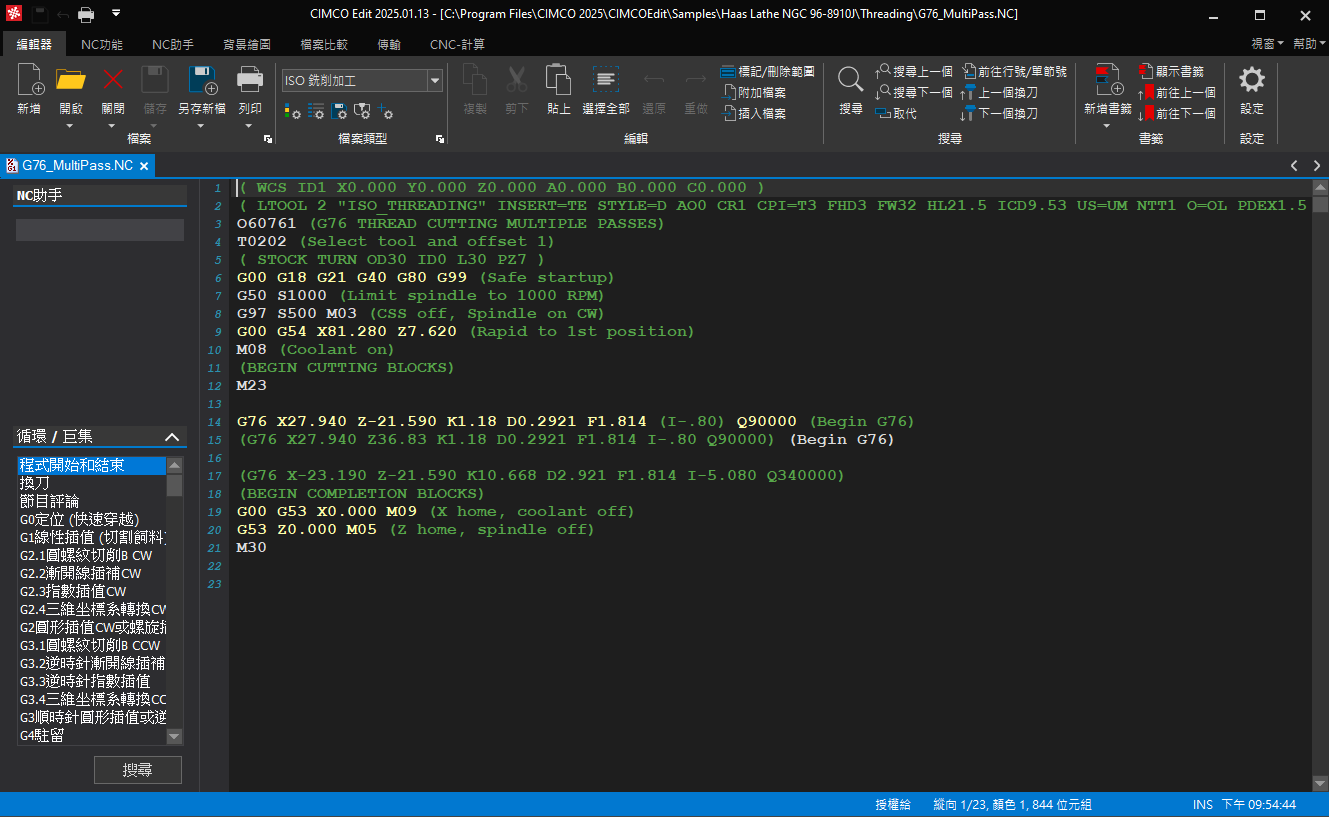1329x817 pixels.
Task: Click the NC助手 input field
Action: point(100,230)
